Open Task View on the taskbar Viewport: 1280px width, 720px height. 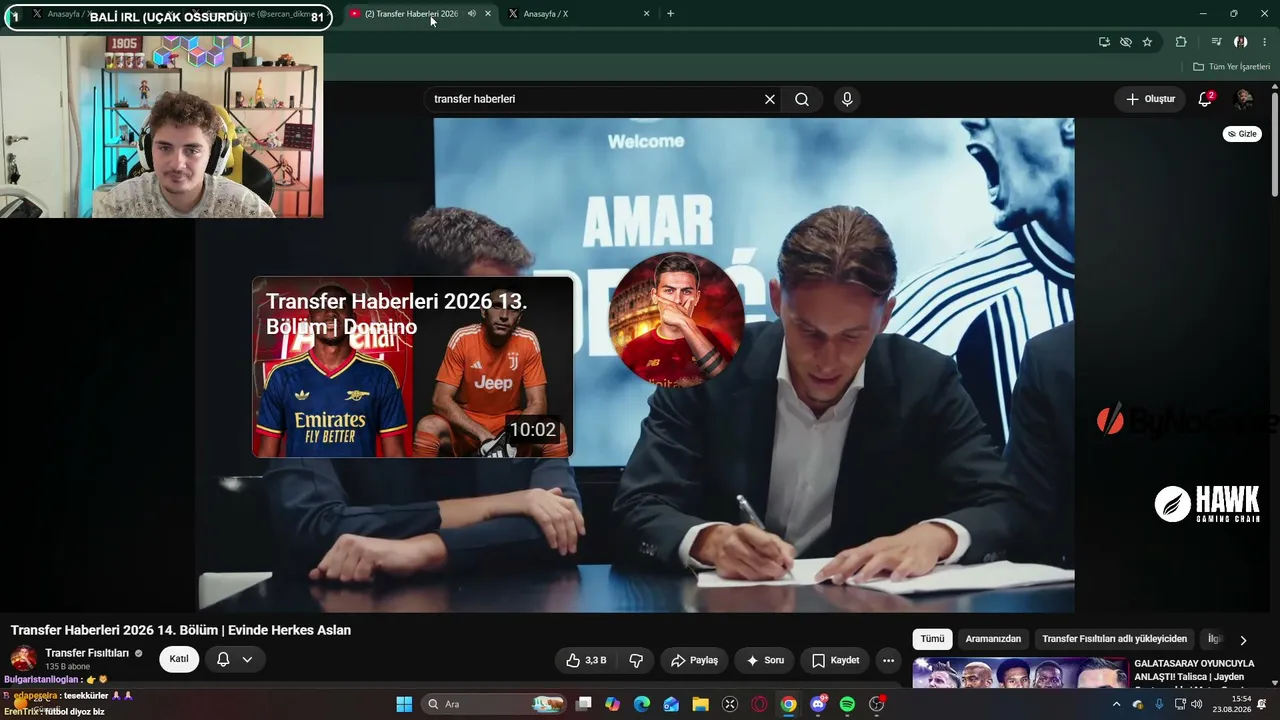click(x=584, y=704)
